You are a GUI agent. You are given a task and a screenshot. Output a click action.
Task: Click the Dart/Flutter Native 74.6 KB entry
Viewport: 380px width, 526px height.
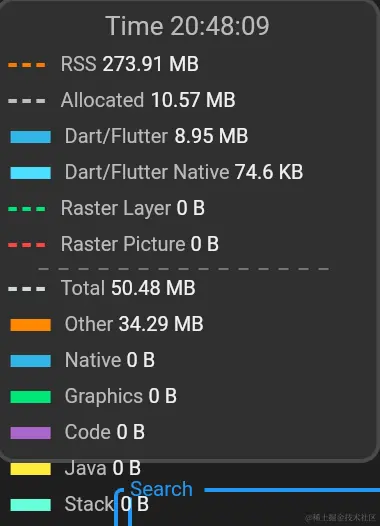pyautogui.click(x=184, y=172)
